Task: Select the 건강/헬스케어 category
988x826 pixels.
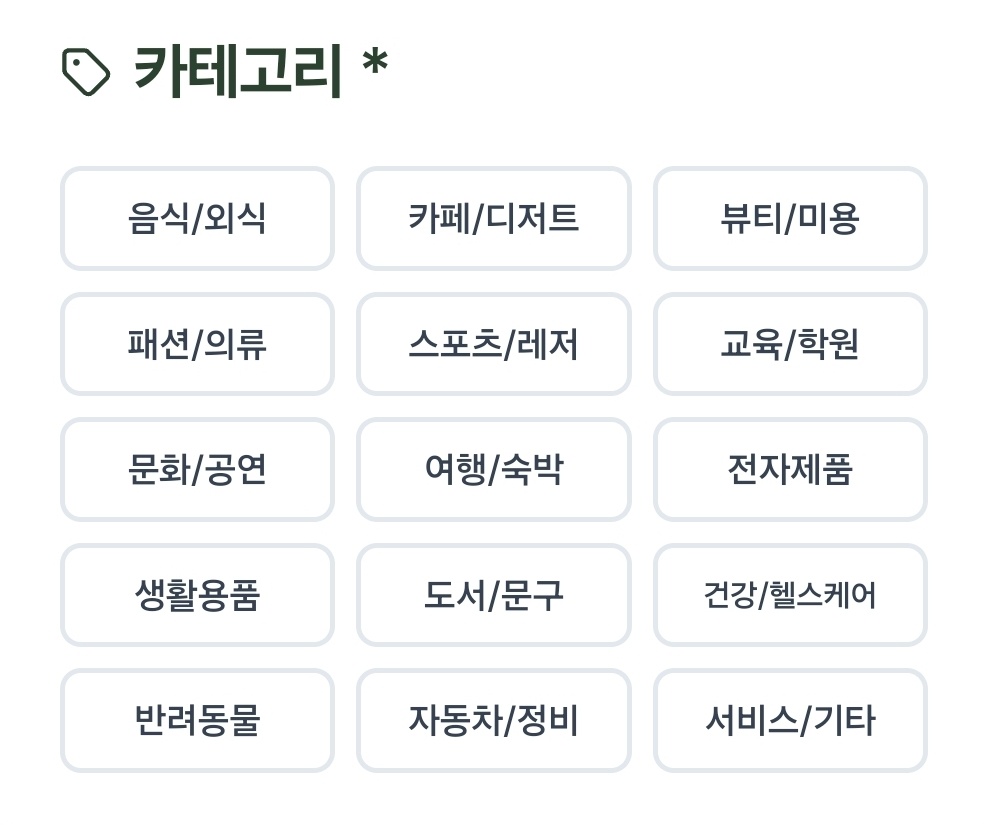Action: point(790,595)
